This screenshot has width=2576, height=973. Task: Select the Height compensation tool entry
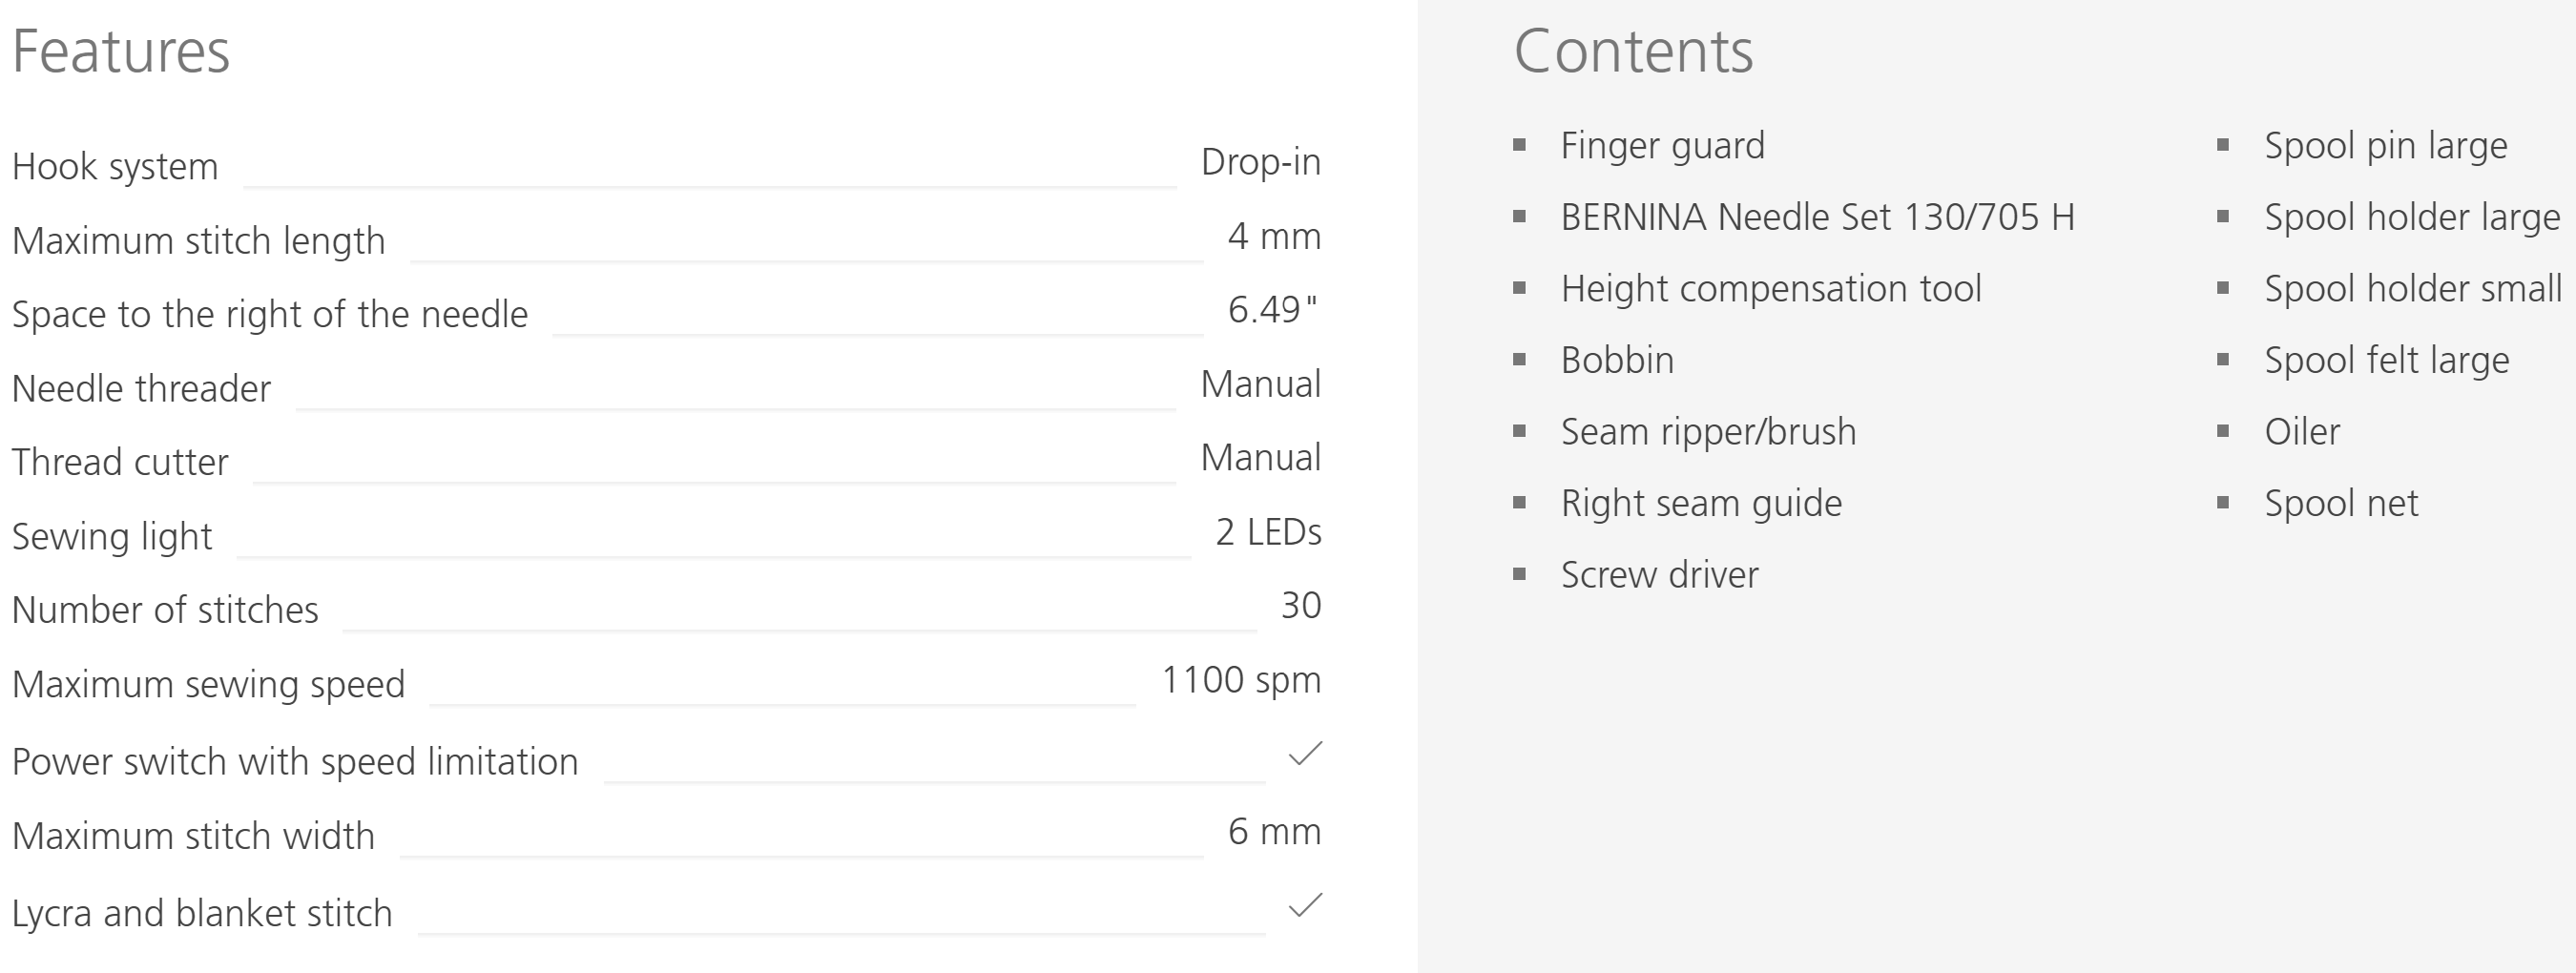point(1770,289)
